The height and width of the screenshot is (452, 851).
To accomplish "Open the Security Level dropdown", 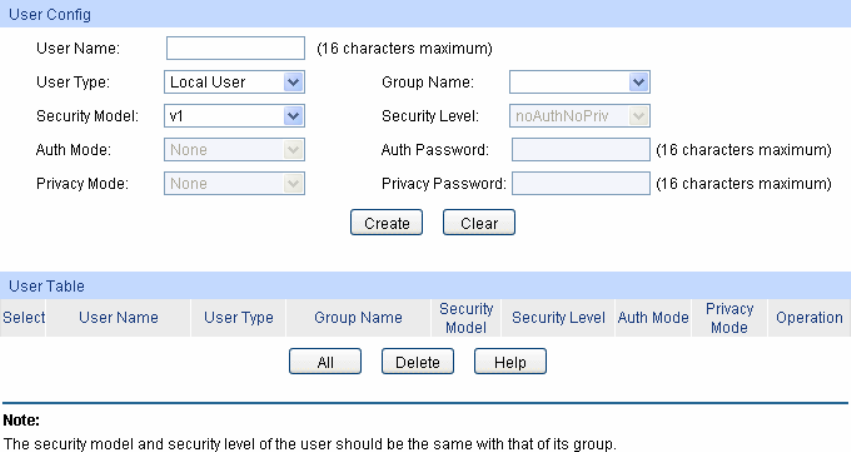I will click(580, 116).
